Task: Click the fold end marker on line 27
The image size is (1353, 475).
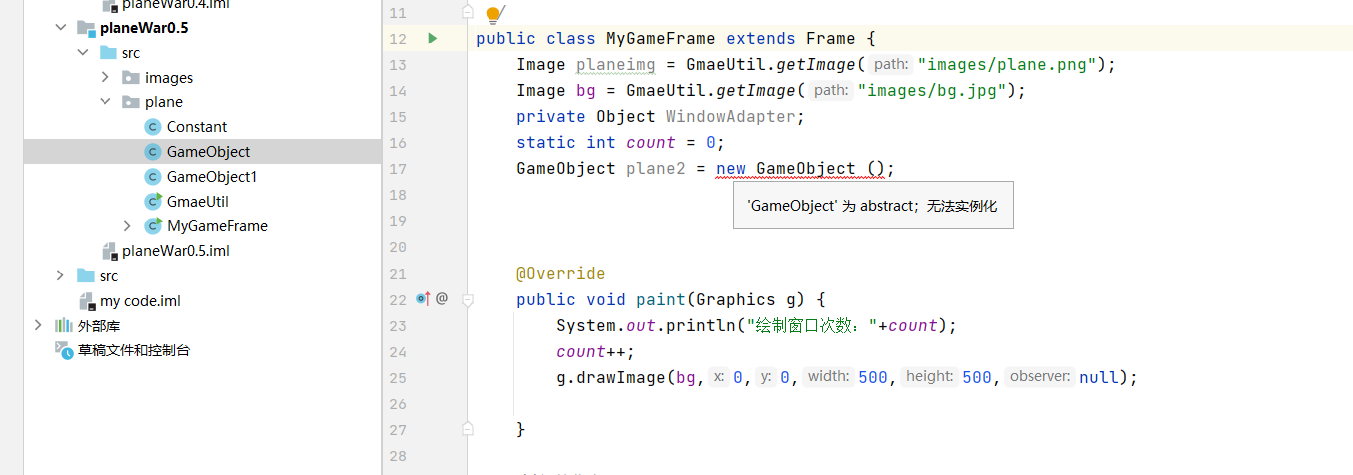Action: pyautogui.click(x=467, y=428)
